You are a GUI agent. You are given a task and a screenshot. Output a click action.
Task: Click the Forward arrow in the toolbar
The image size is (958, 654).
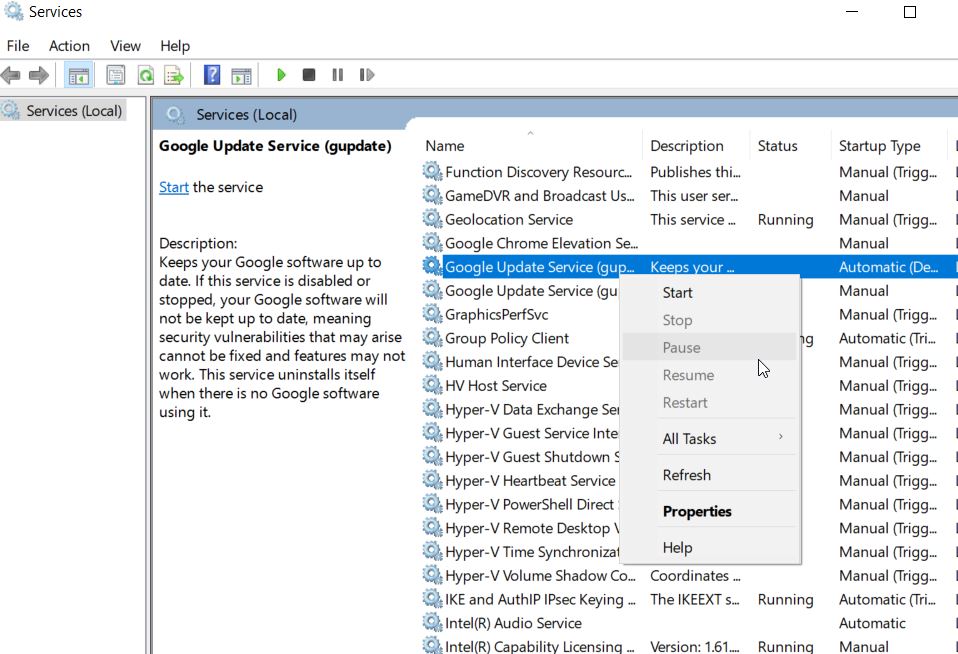point(38,75)
